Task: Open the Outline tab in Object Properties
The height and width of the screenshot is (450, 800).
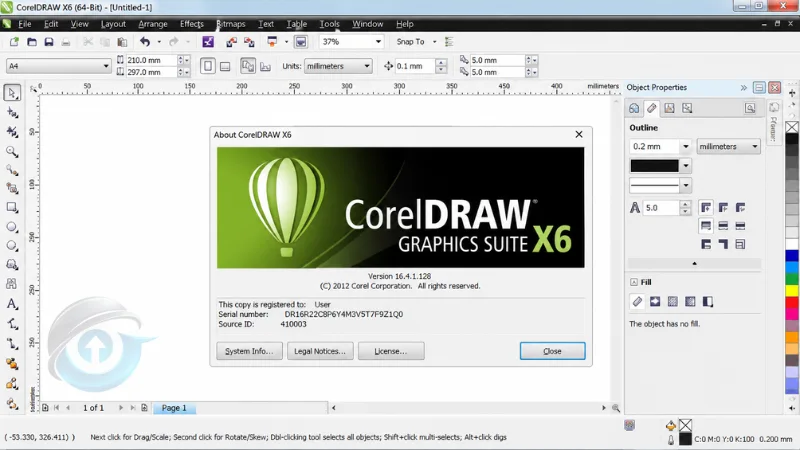Action: coord(652,108)
